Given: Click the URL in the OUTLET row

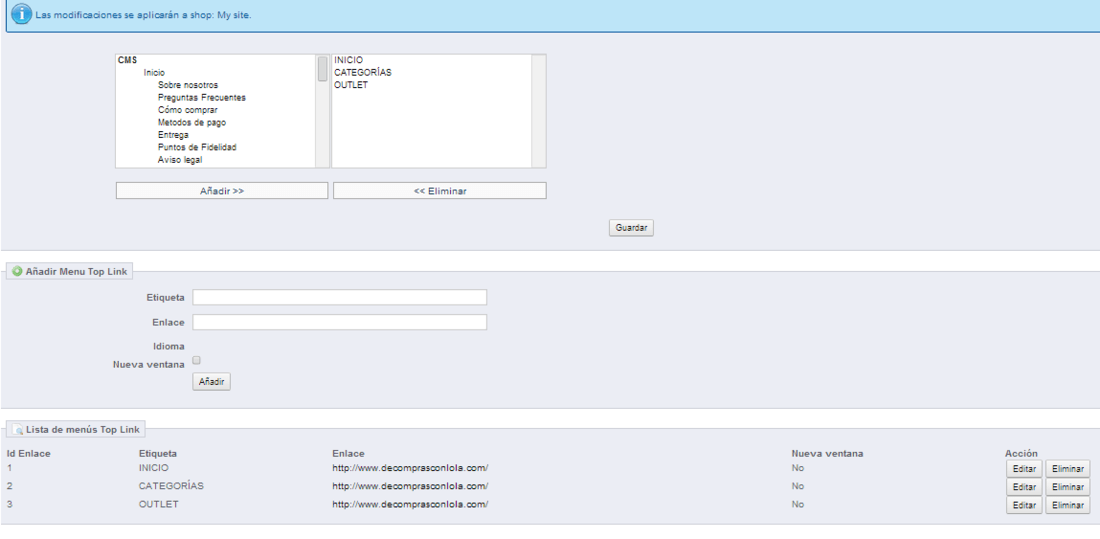Looking at the screenshot, I should click(x=410, y=505).
